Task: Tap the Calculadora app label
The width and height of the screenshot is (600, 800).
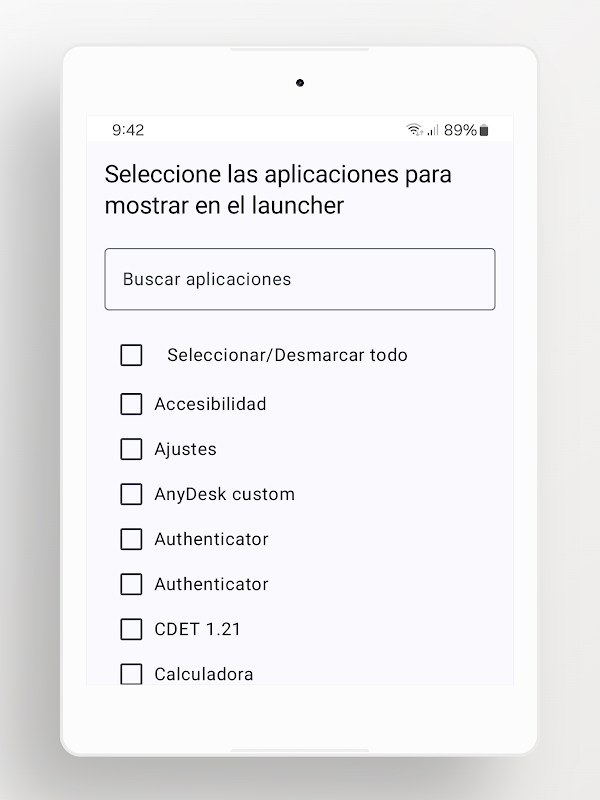Action: pos(203,673)
